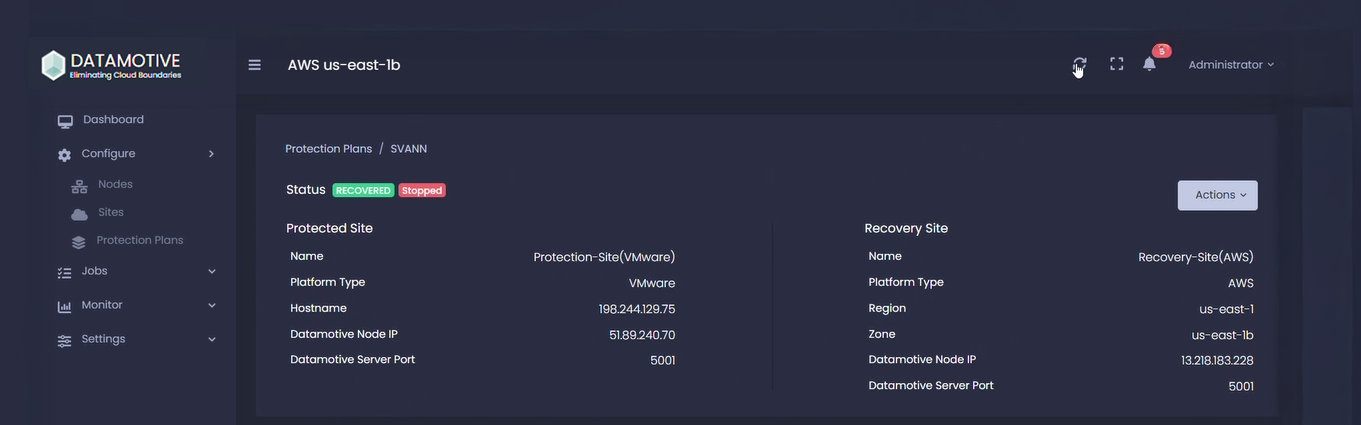Toggle fullscreen mode icon
Screen dimensions: 1361x425
click(x=1117, y=64)
